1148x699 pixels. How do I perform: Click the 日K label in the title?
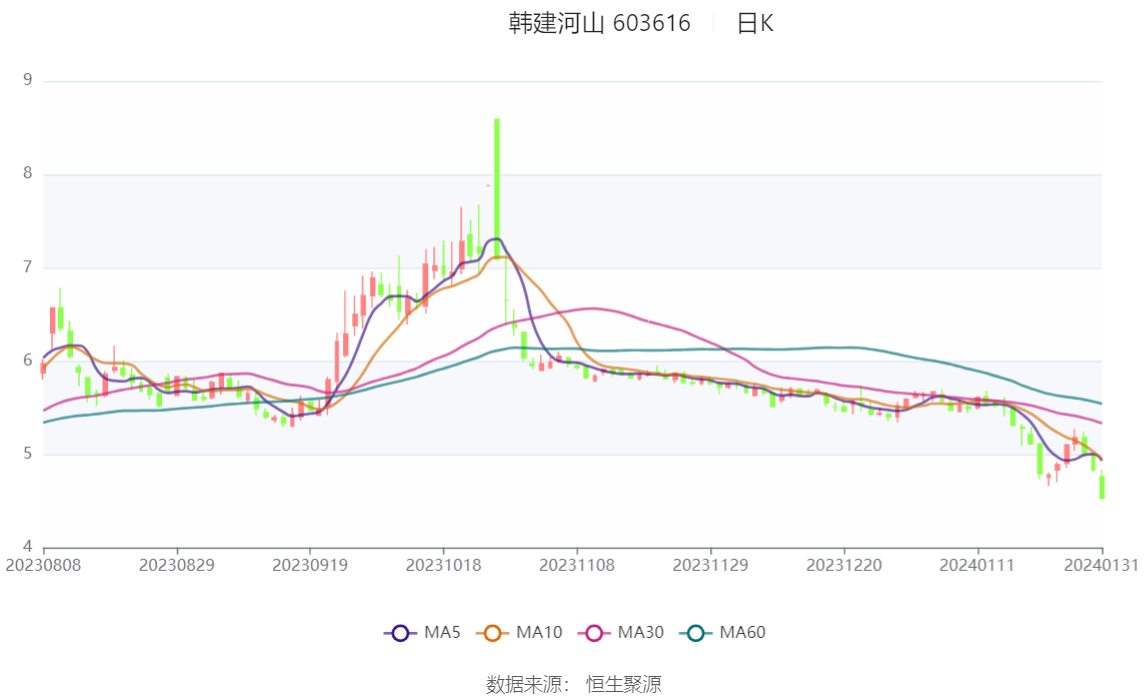click(x=755, y=23)
